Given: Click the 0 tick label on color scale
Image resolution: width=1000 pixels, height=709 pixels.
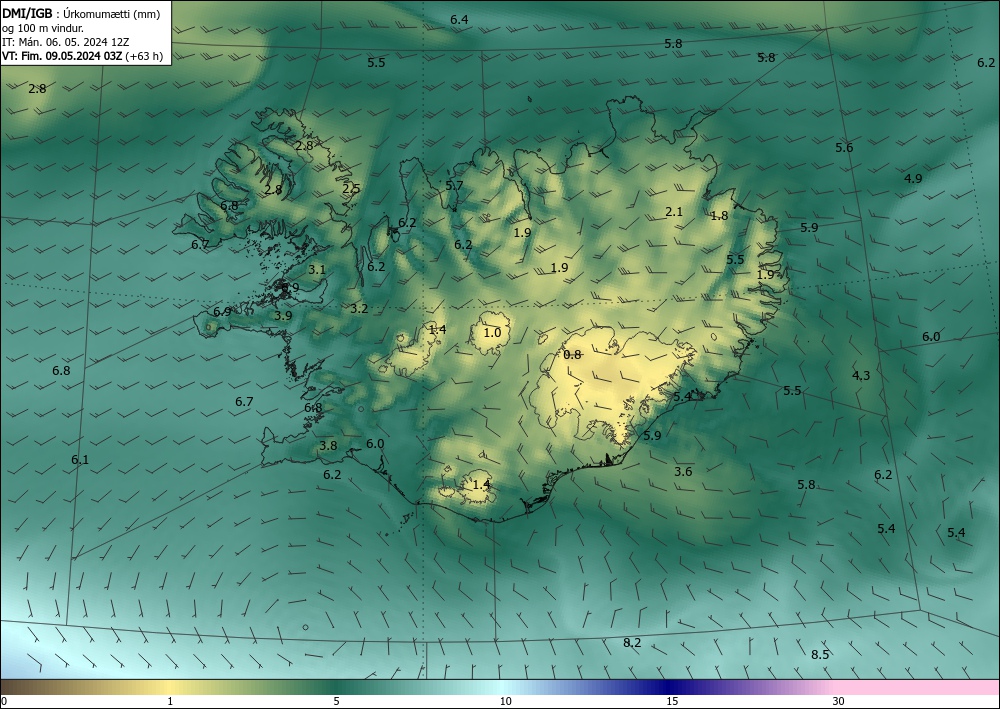Looking at the screenshot, I should pyautogui.click(x=4, y=701).
